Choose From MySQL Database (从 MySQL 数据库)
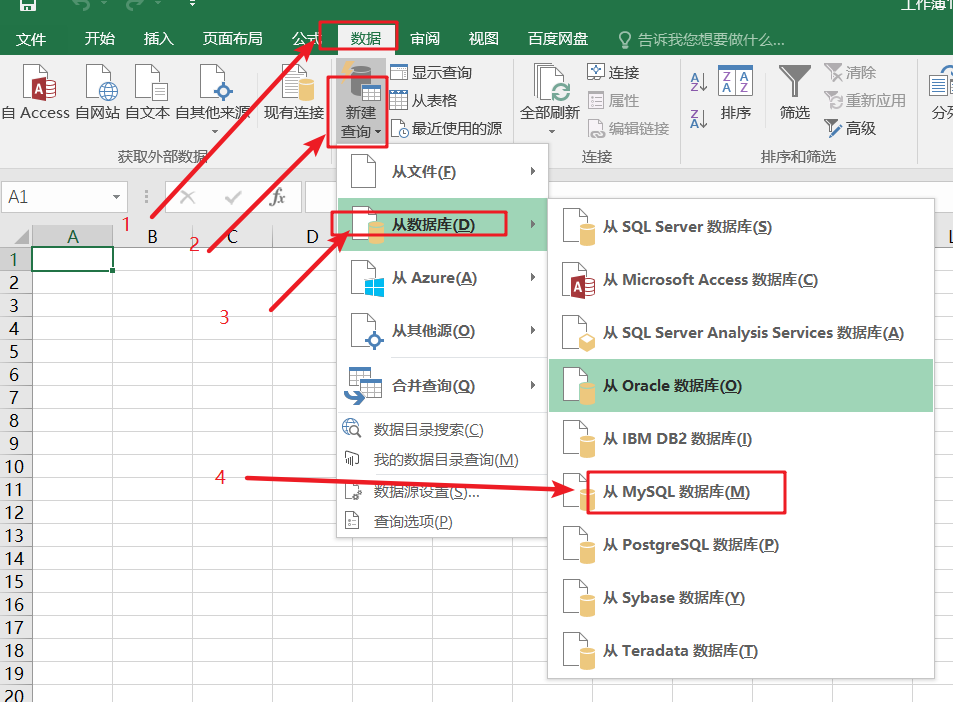 click(x=741, y=492)
